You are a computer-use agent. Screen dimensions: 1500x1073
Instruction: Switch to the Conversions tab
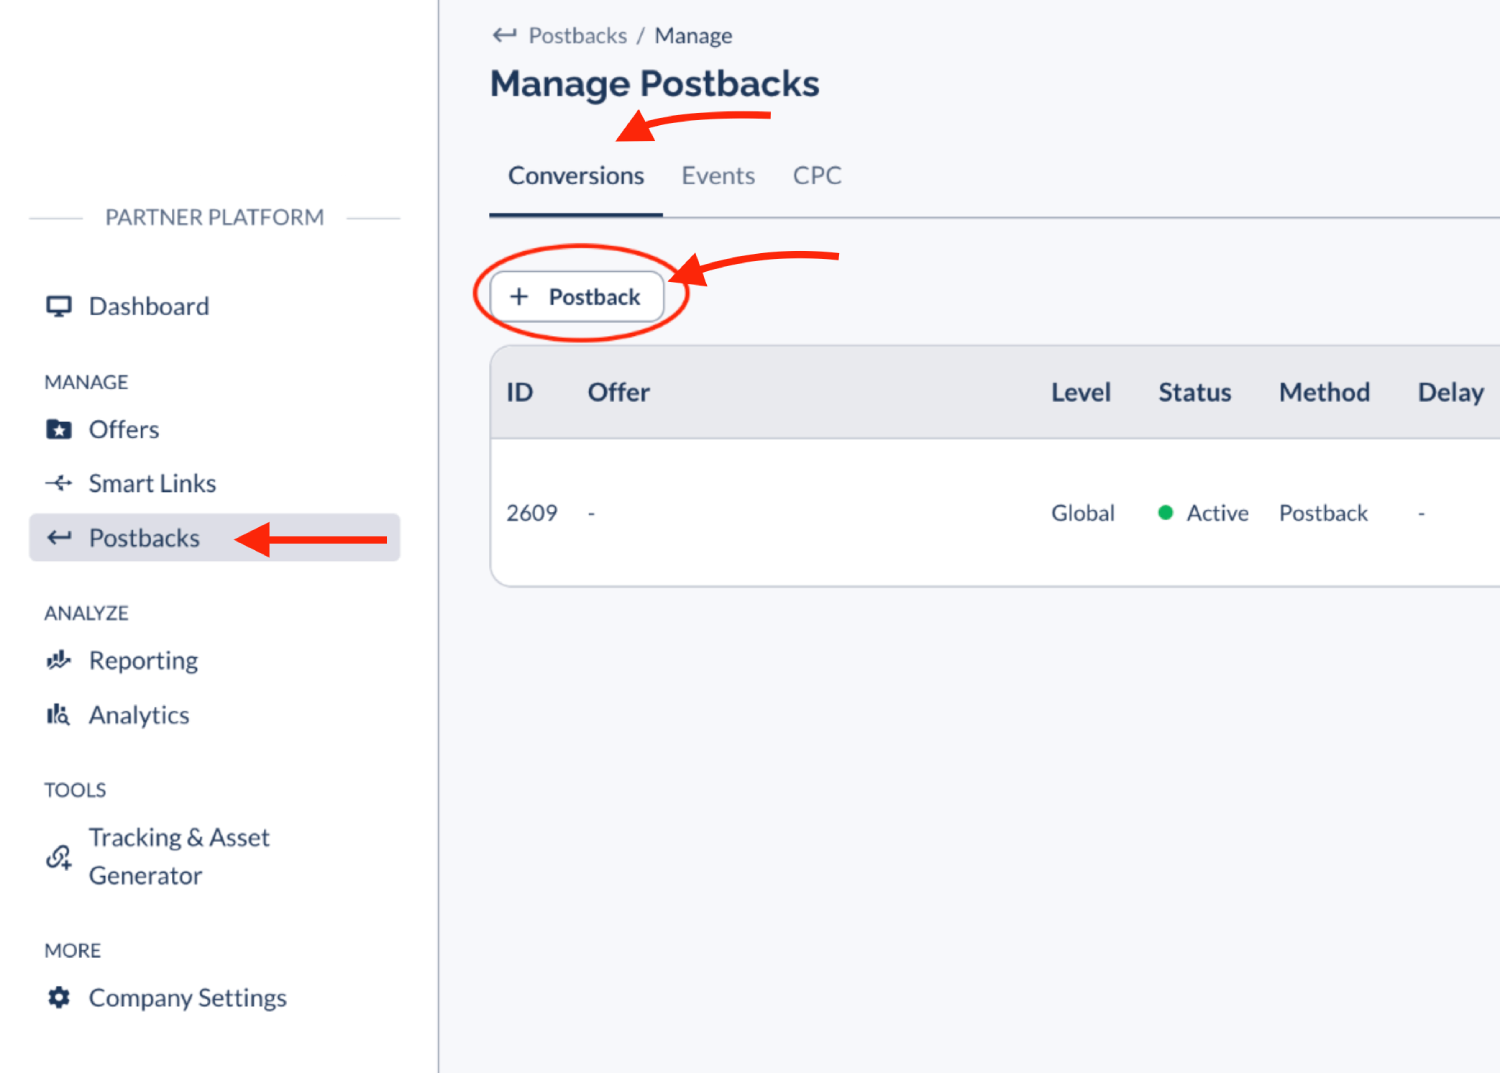click(x=576, y=176)
